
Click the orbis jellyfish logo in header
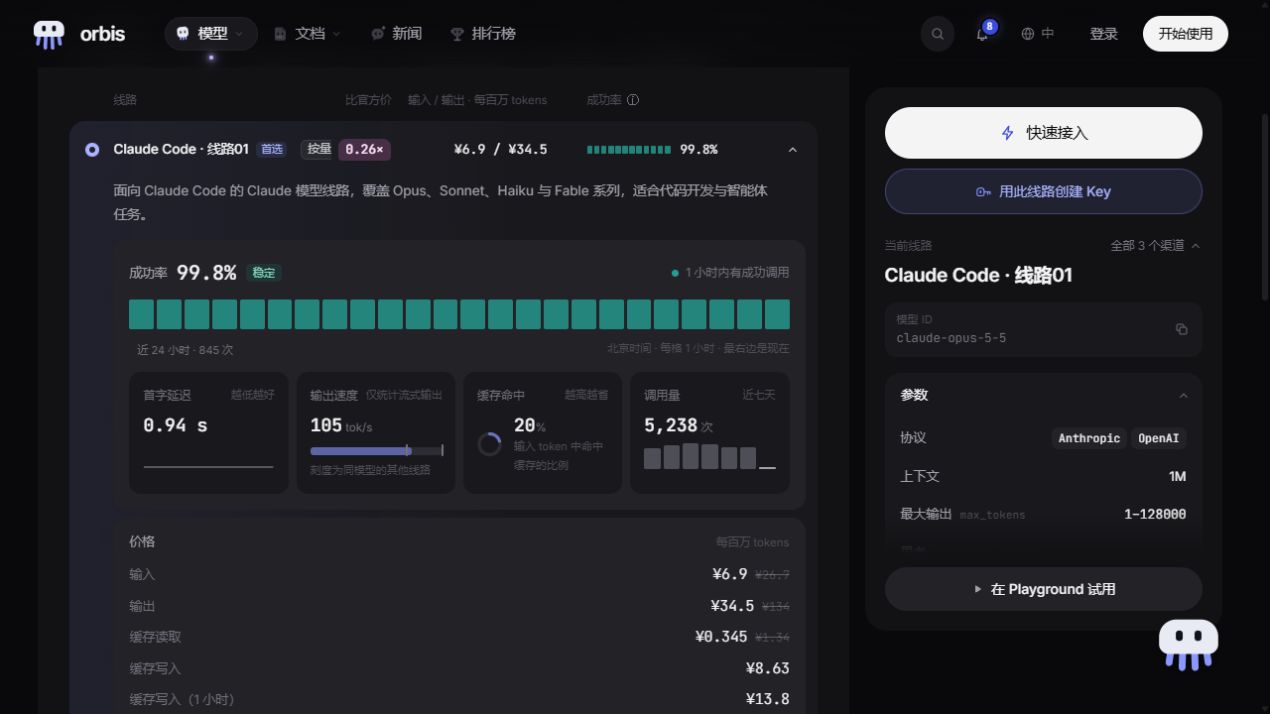[49, 34]
